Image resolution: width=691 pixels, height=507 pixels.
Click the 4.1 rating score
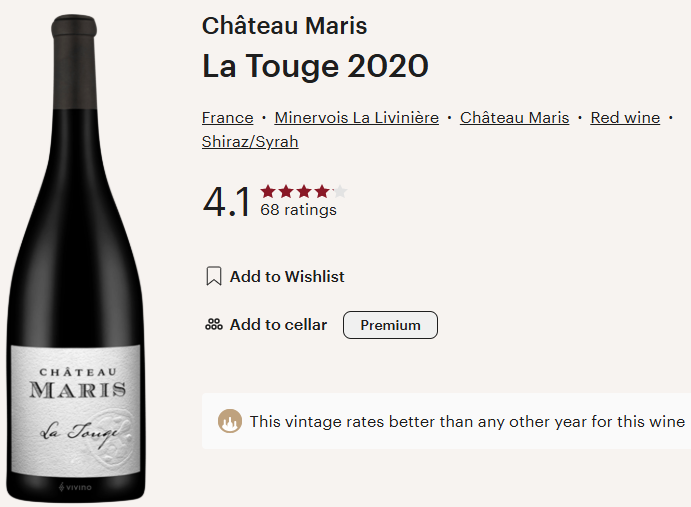pyautogui.click(x=227, y=202)
